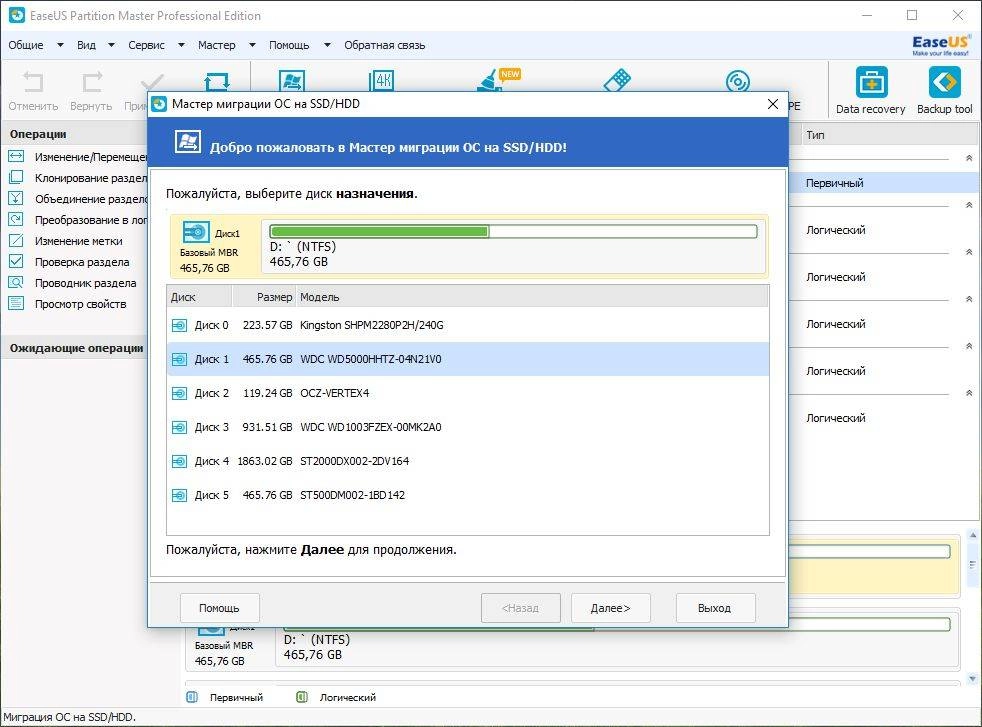Sort by the Диск column header
The height and width of the screenshot is (727, 982).
(199, 297)
